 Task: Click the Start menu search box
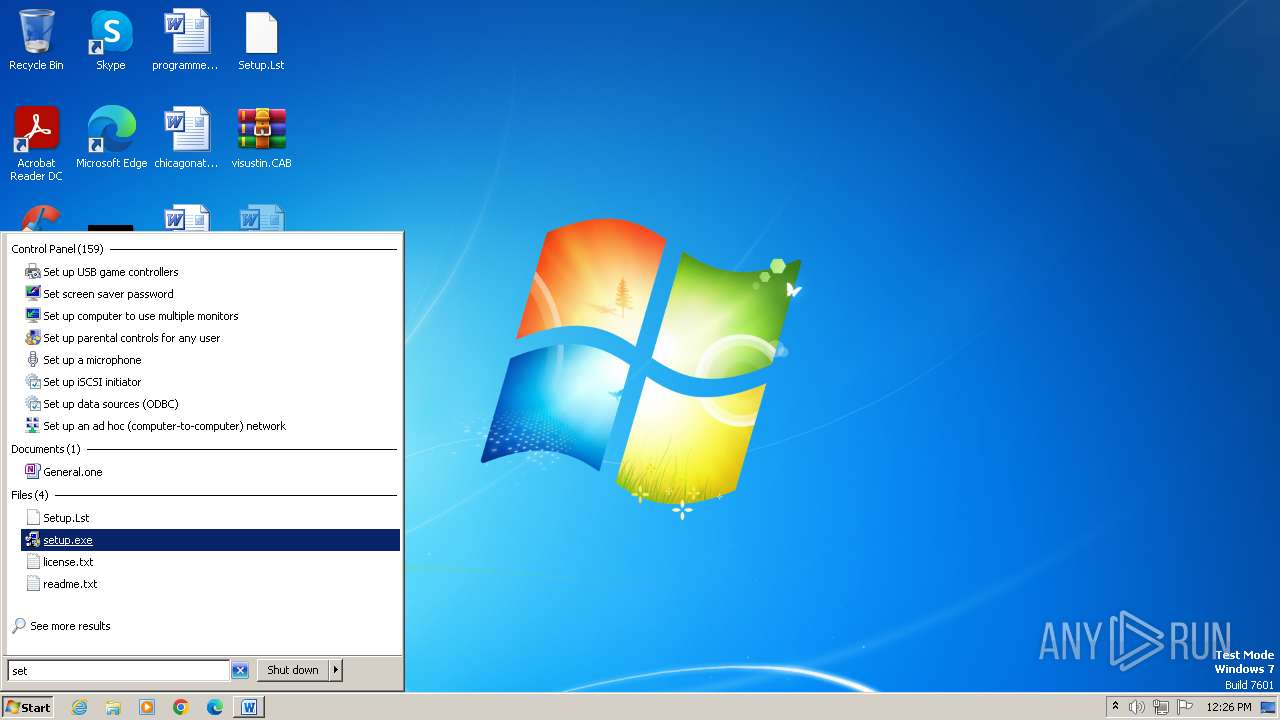coord(118,671)
